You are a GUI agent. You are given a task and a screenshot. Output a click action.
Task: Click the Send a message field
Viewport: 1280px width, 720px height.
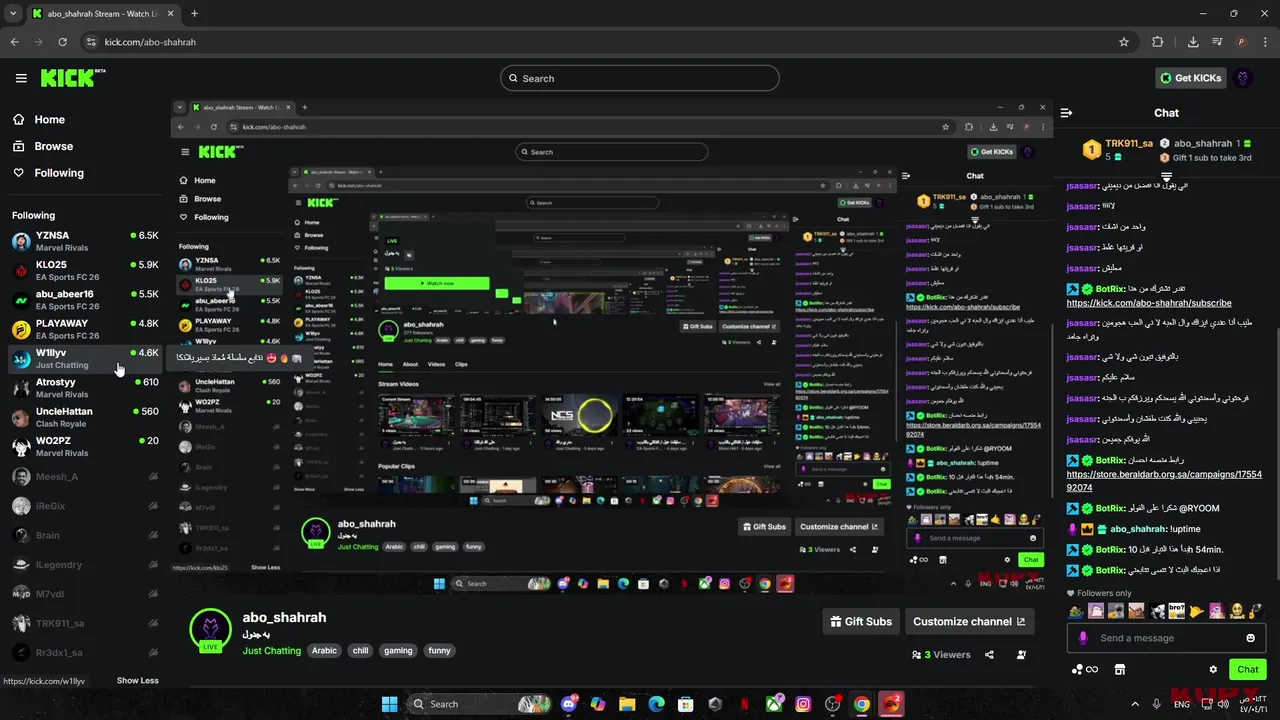point(1165,638)
